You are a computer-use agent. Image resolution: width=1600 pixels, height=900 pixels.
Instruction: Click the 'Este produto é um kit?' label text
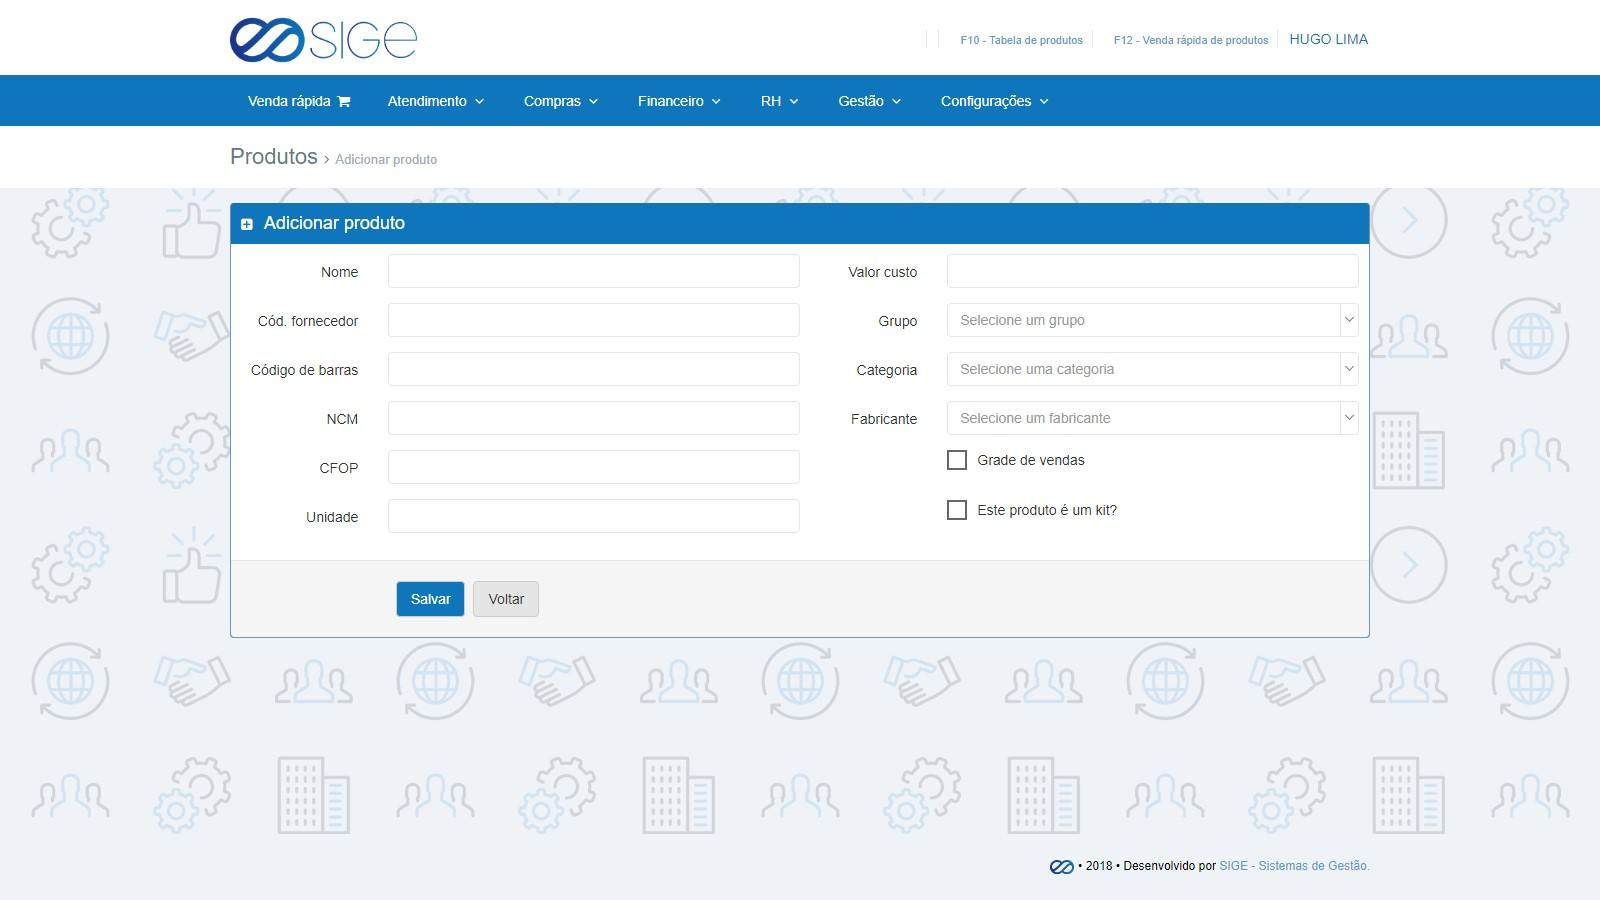point(1047,510)
